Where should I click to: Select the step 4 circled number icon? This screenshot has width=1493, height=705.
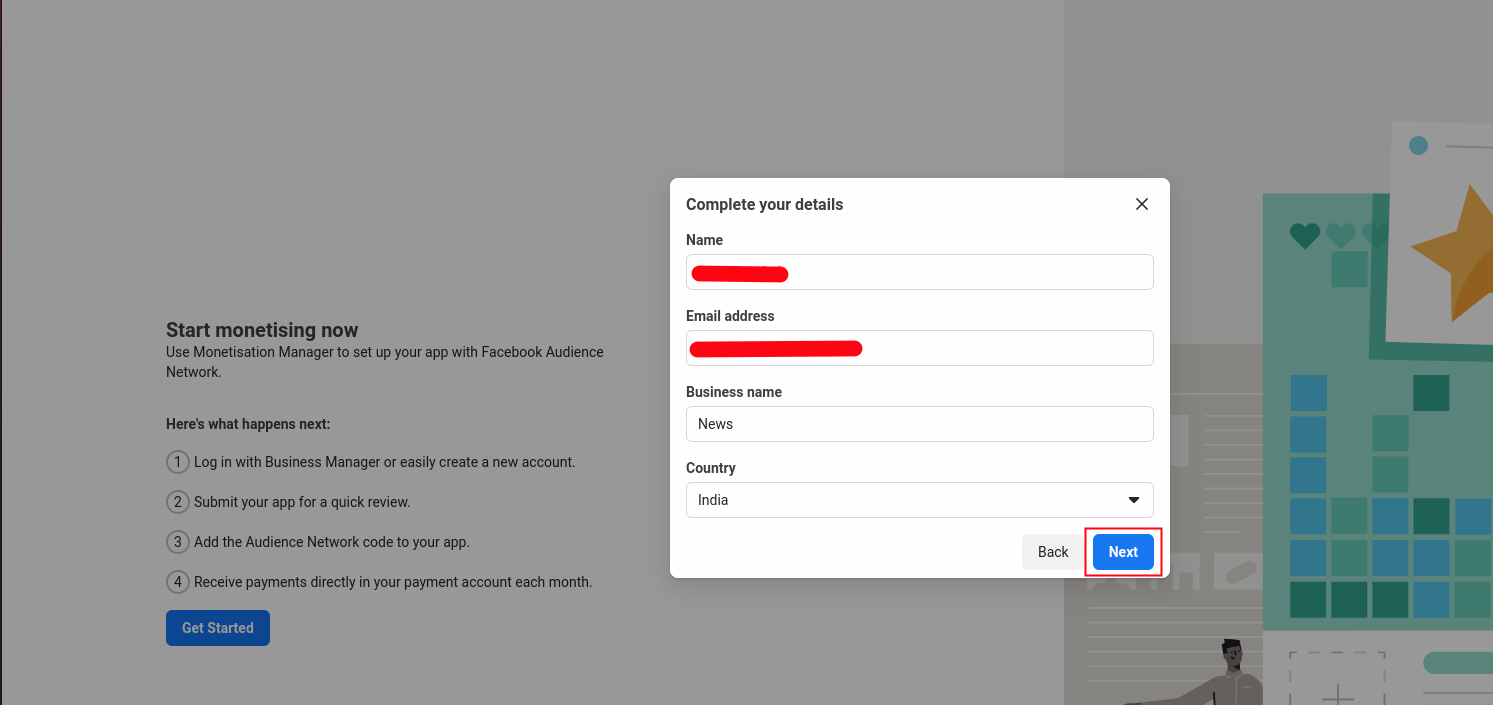pos(177,582)
